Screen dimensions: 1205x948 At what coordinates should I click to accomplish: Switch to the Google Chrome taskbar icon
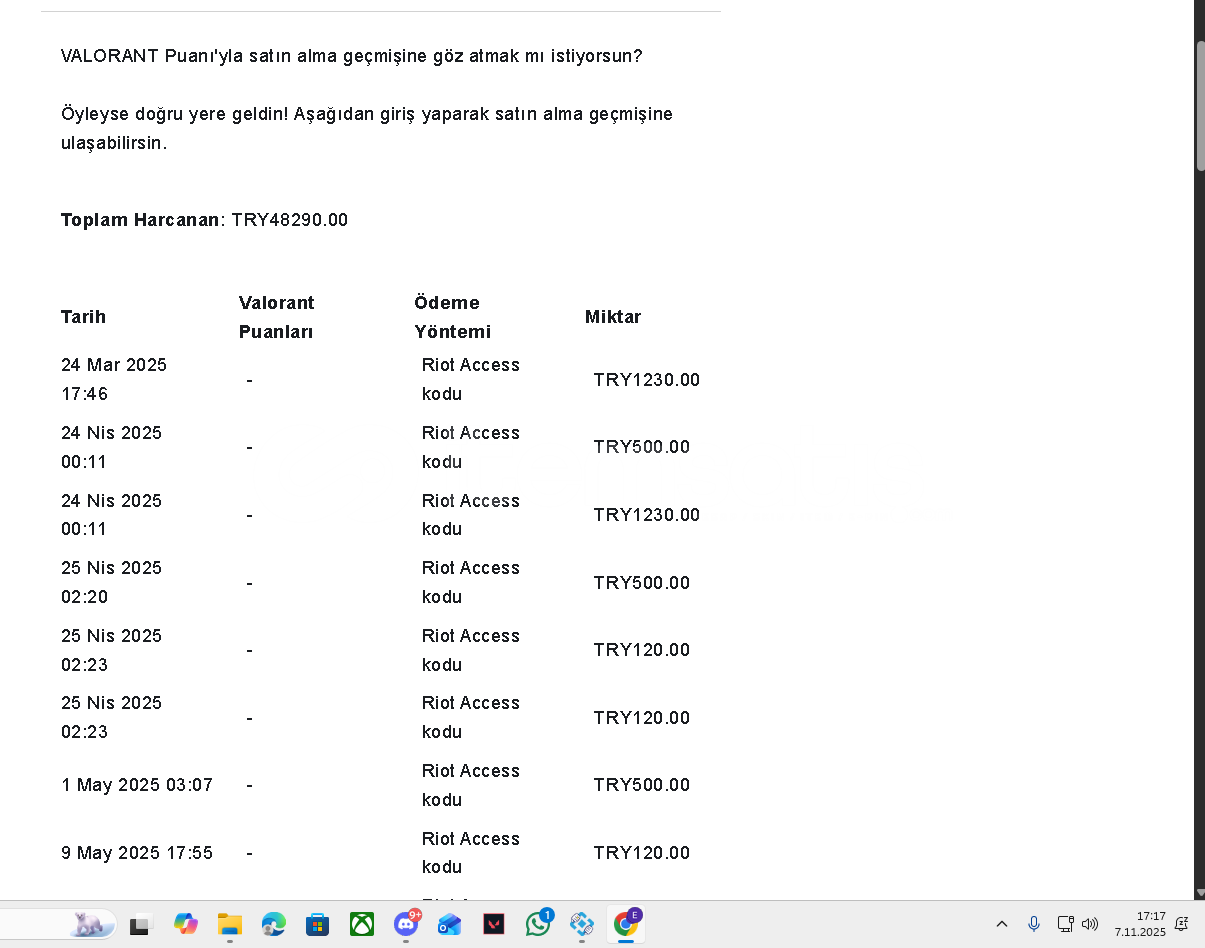(627, 923)
